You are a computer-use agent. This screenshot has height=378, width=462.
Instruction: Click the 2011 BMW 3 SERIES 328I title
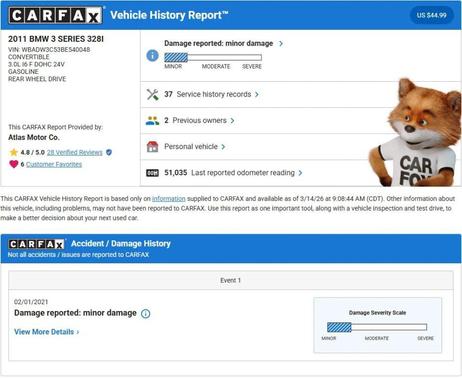coord(56,39)
